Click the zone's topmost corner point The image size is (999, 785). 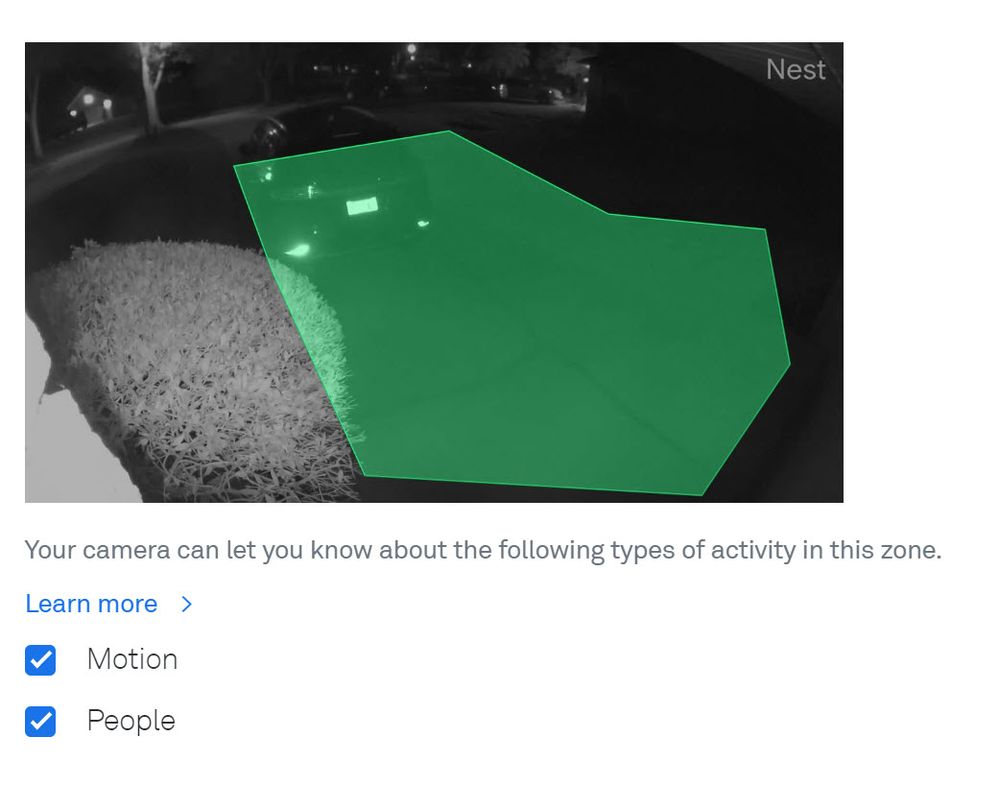point(449,131)
